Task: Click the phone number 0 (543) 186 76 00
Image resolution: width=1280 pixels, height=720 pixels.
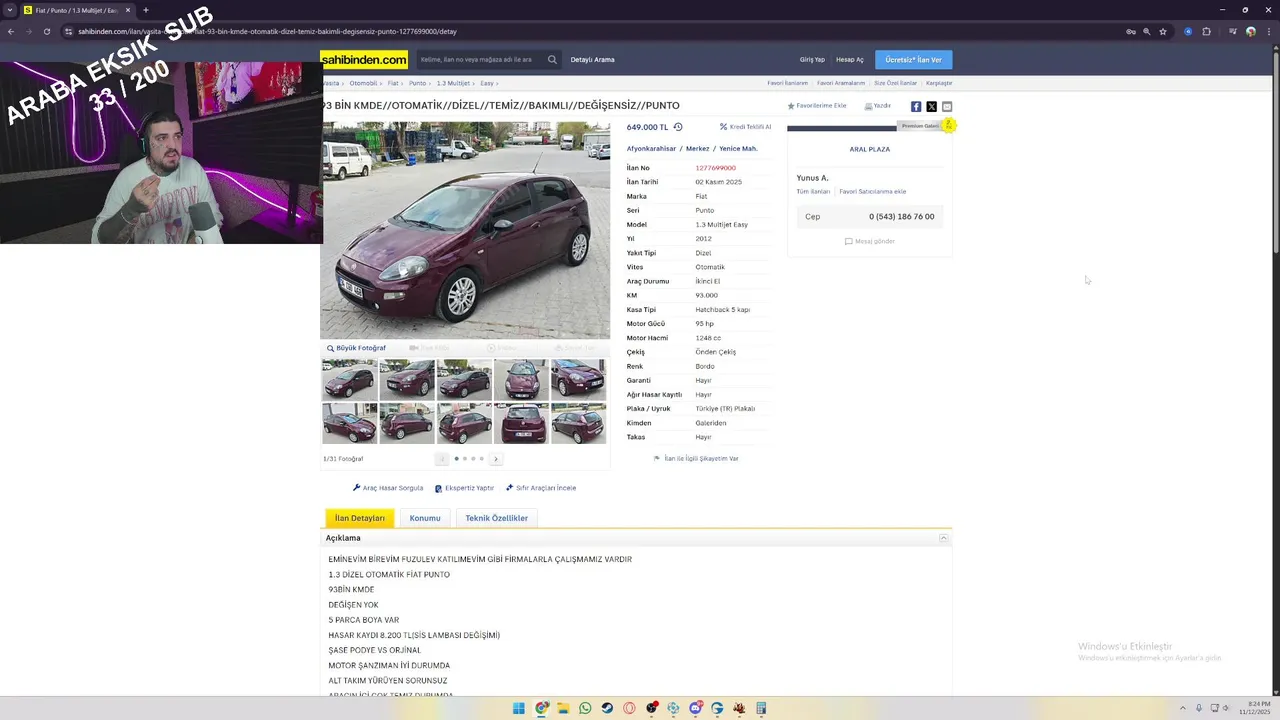Action: (x=901, y=216)
